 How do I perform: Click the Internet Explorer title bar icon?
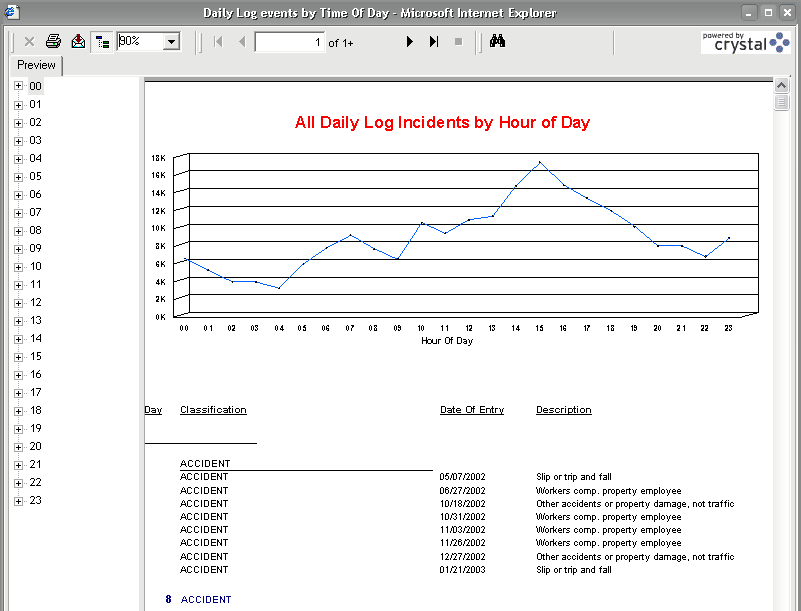coord(11,12)
